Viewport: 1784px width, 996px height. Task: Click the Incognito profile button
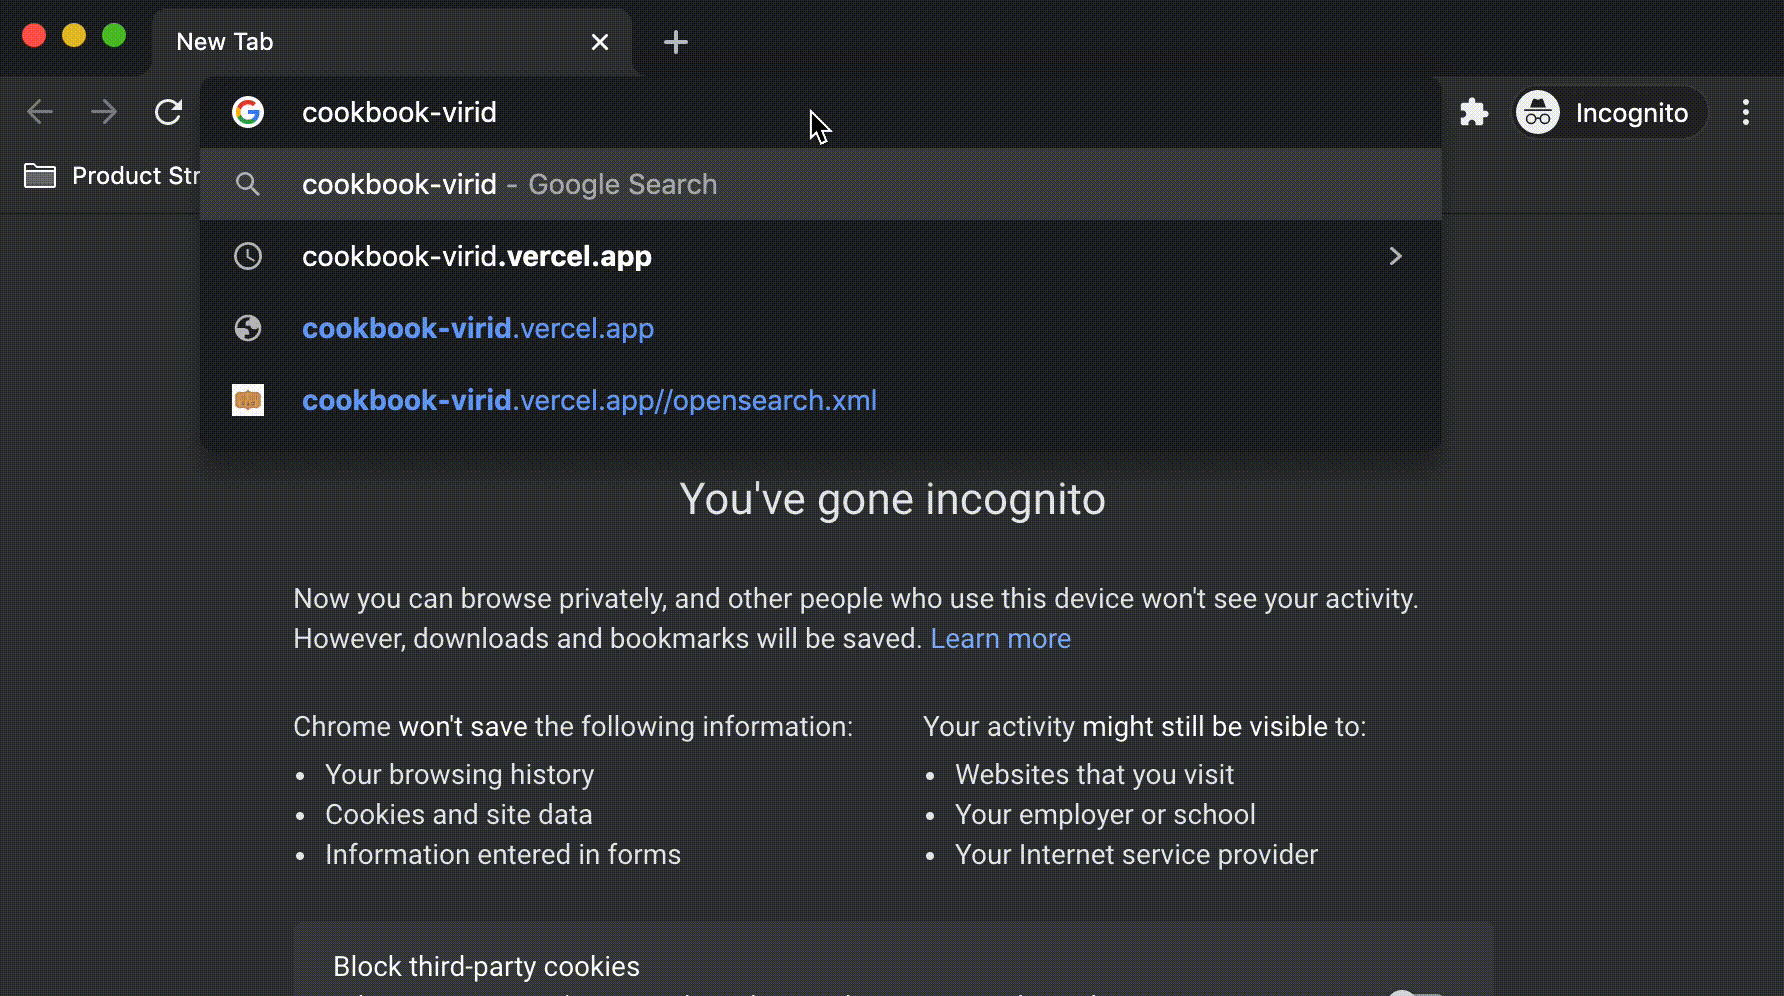1610,112
